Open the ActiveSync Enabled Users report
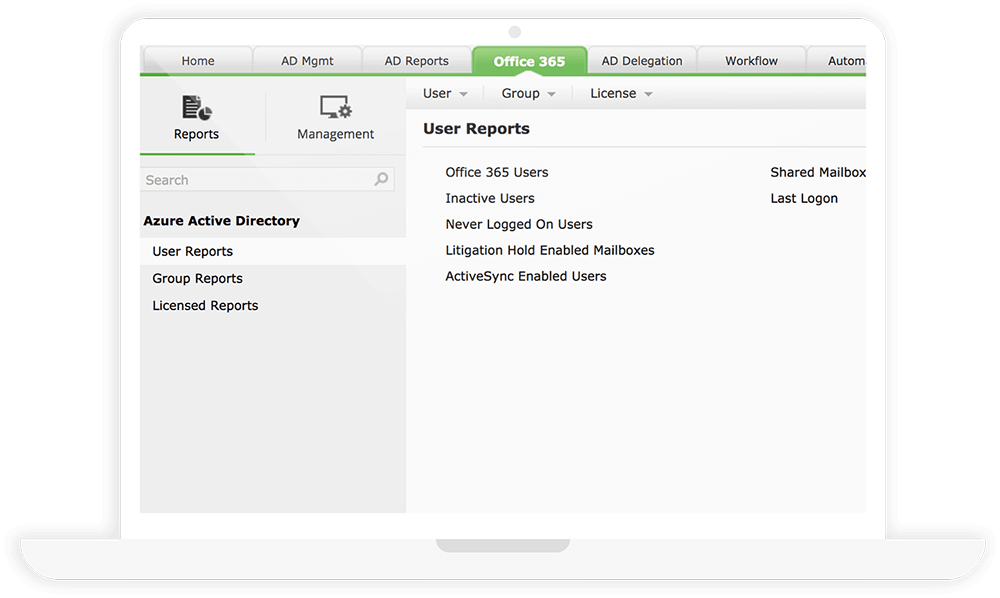 coord(526,276)
